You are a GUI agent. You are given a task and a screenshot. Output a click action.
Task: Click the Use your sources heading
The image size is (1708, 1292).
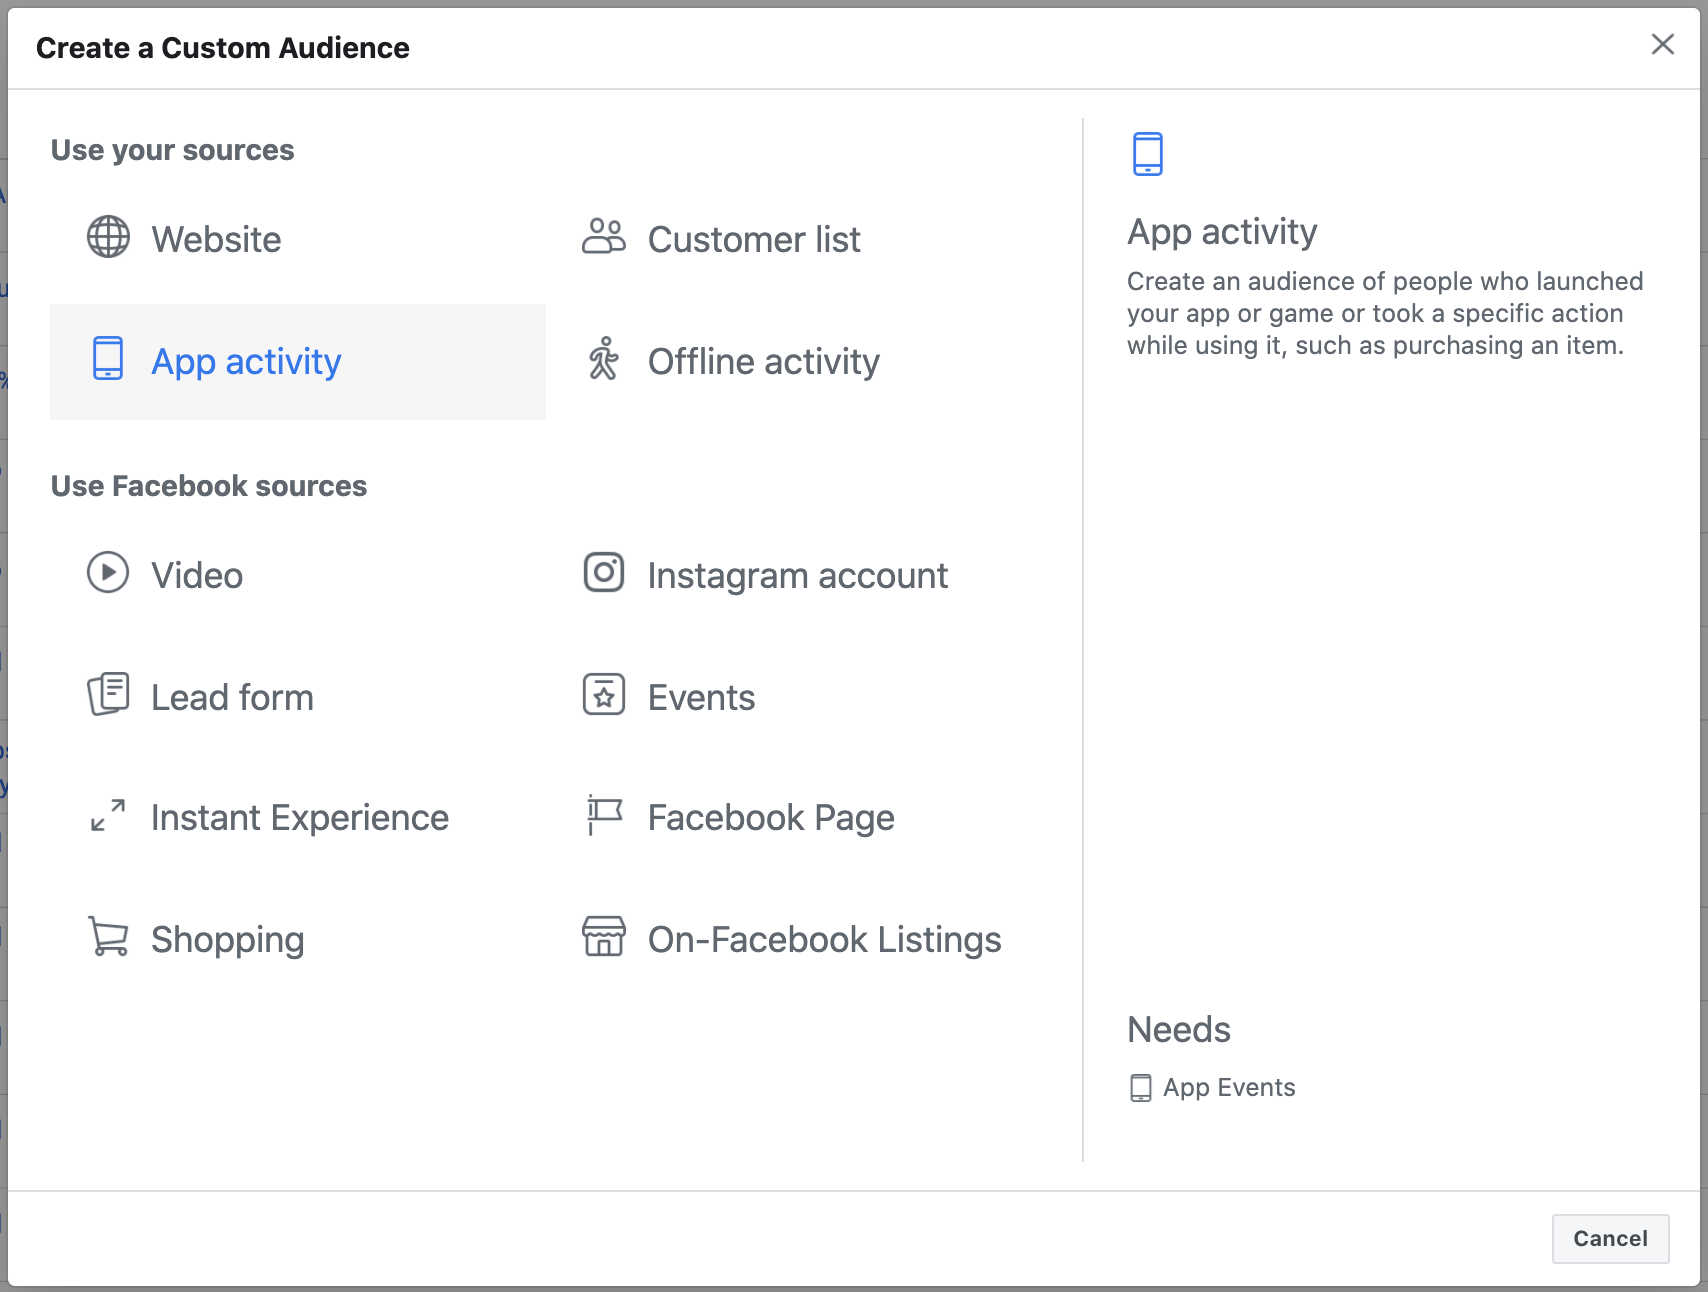(x=173, y=150)
